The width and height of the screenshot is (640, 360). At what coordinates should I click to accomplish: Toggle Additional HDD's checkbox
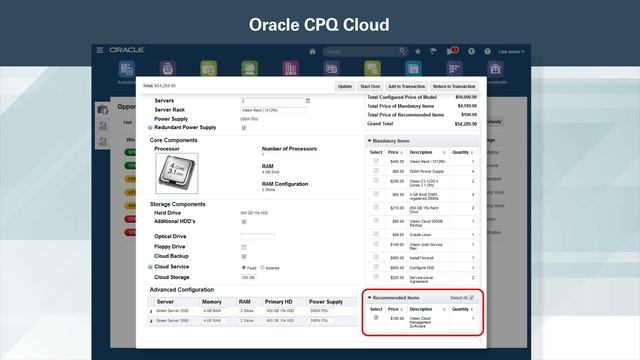(x=244, y=222)
